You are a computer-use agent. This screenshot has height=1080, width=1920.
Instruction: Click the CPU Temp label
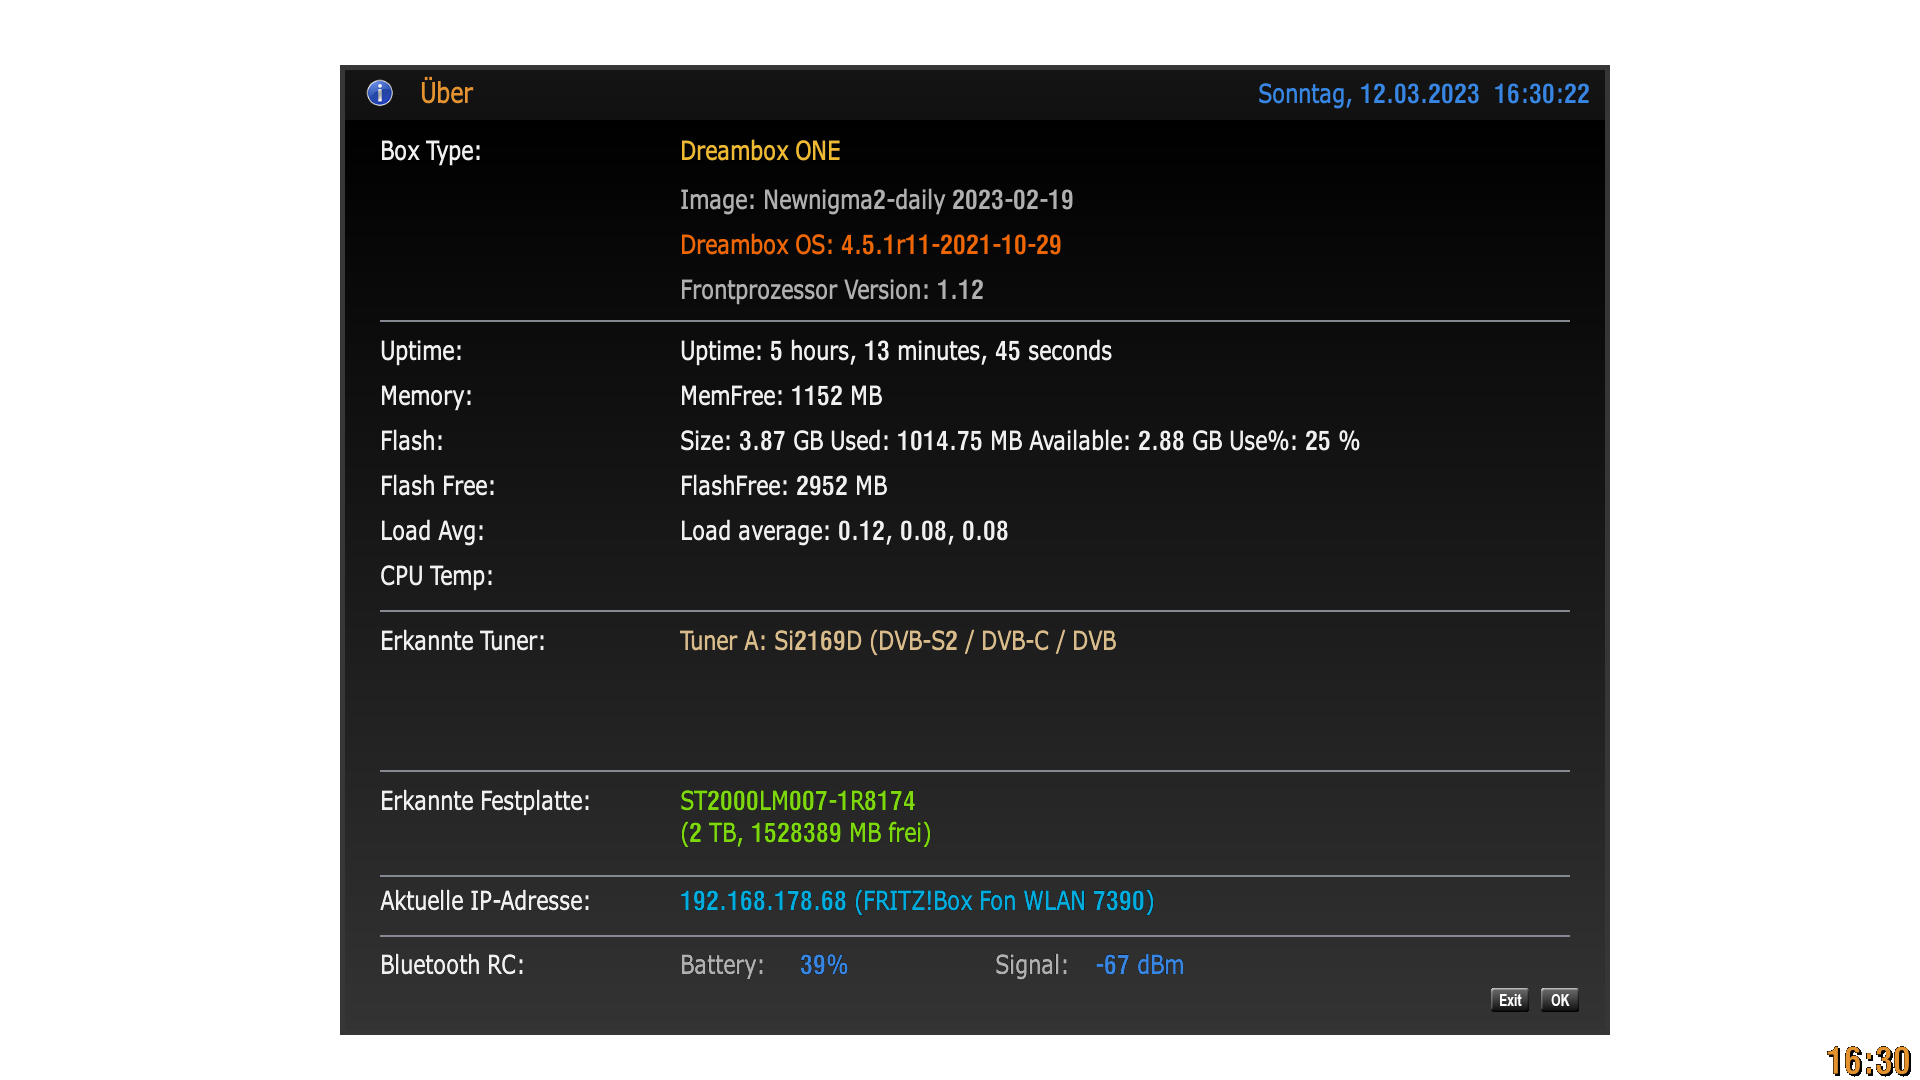(436, 576)
